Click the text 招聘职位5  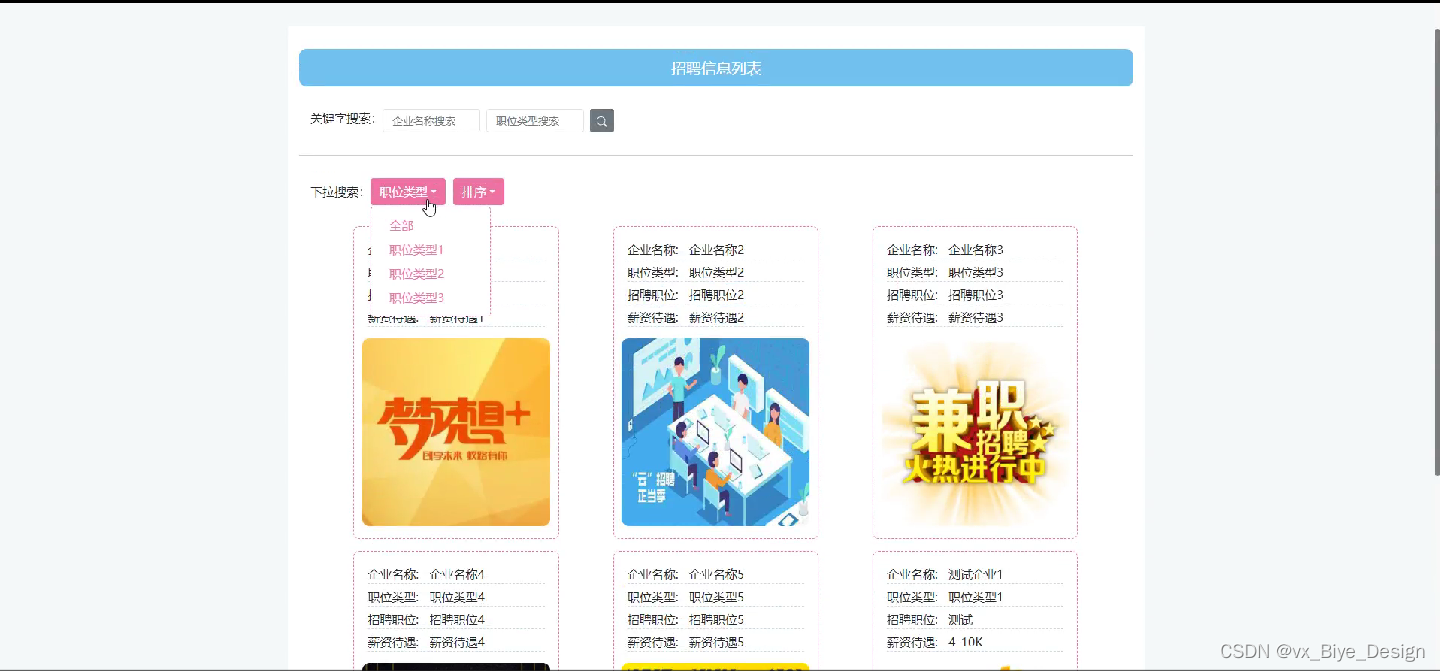[716, 620]
